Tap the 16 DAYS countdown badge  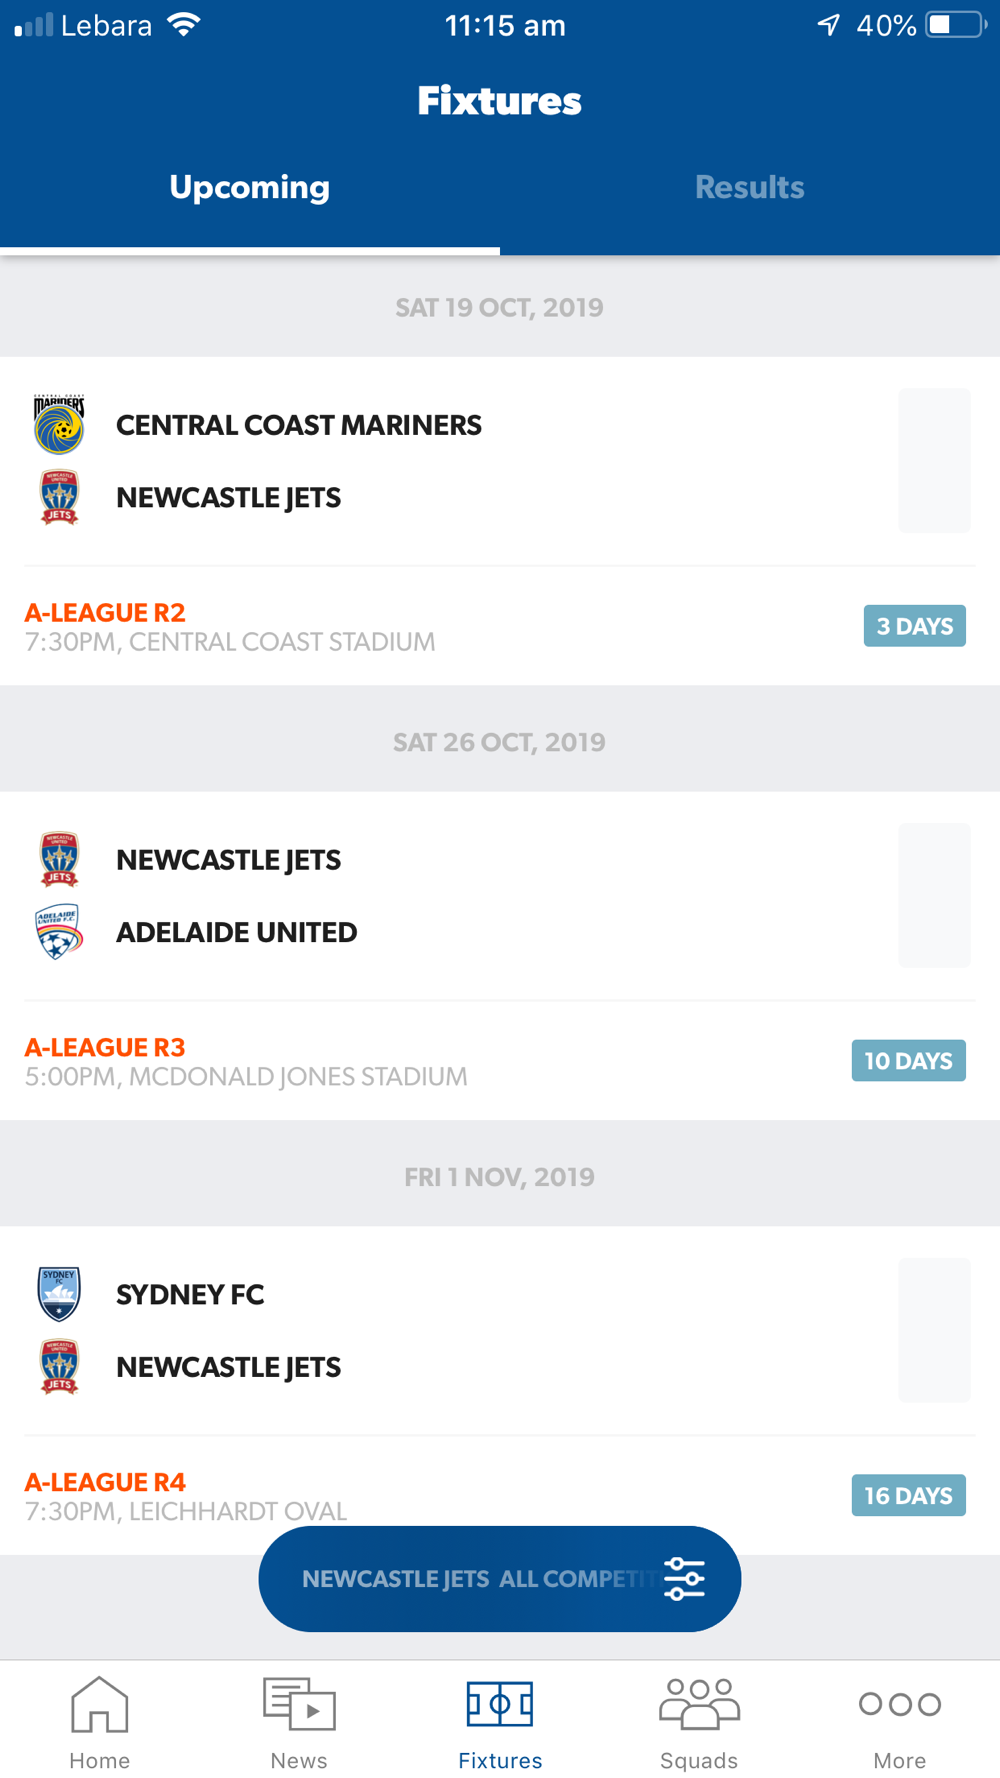coord(909,1496)
